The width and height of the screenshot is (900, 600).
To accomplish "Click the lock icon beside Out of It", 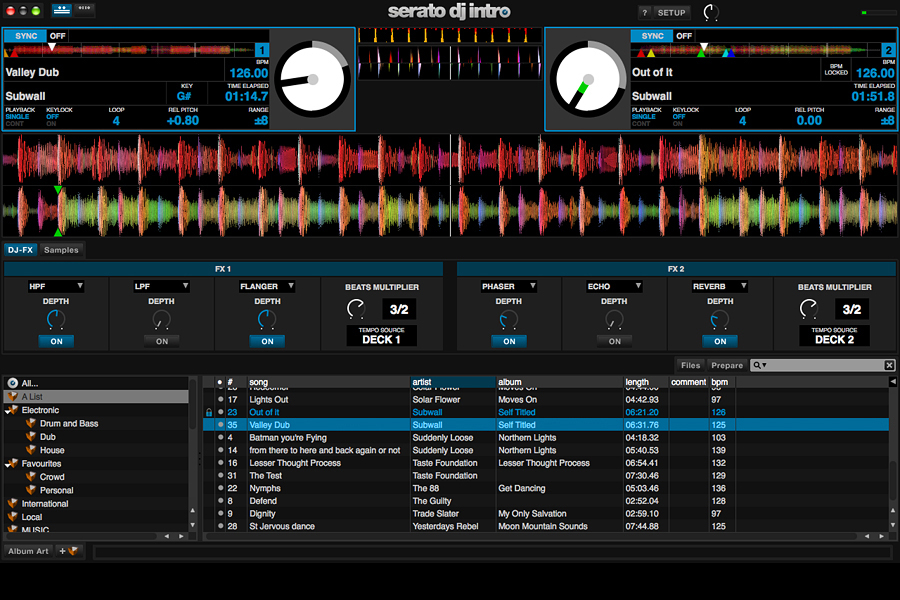I will (x=208, y=412).
